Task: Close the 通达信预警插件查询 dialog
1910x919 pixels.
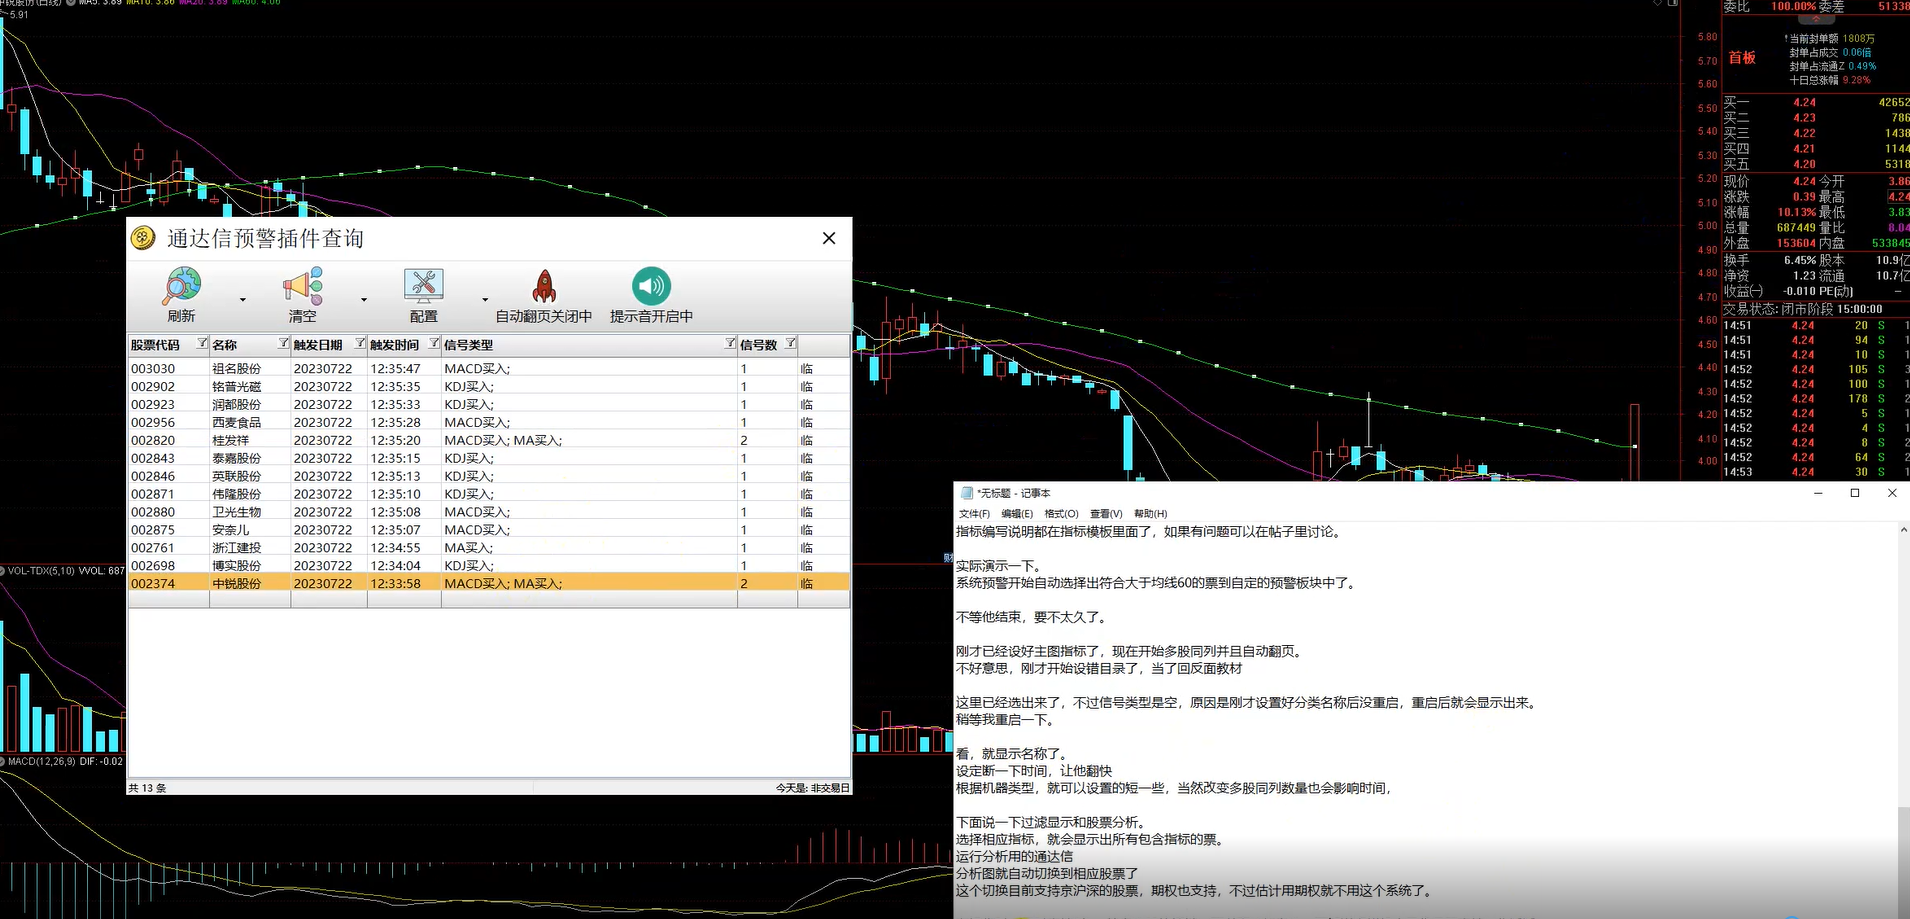Action: 829,238
